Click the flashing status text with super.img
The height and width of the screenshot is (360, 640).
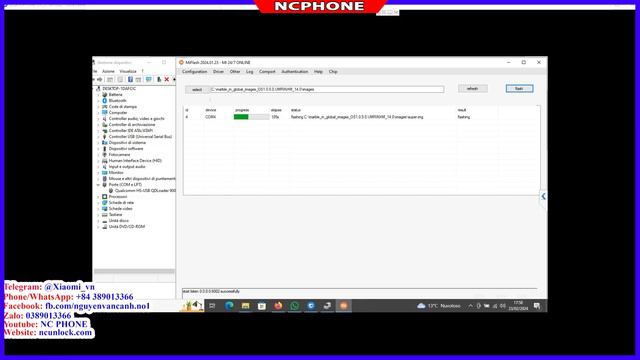coord(357,117)
